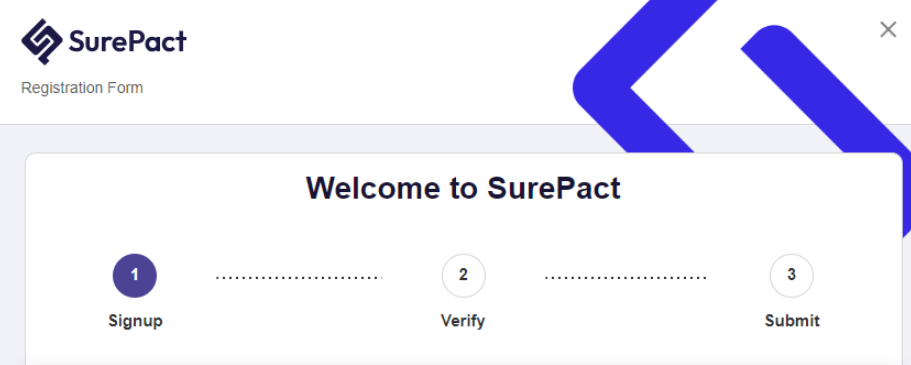Jump to step 3 circle
The height and width of the screenshot is (365, 911).
(x=791, y=275)
